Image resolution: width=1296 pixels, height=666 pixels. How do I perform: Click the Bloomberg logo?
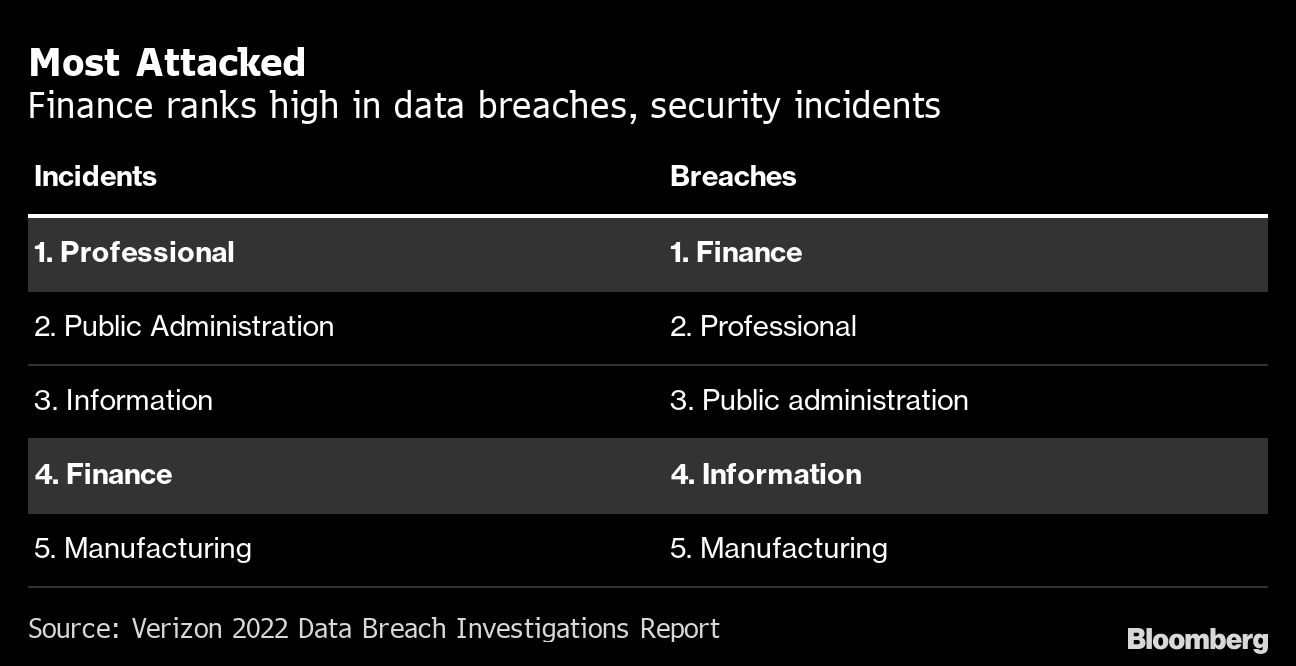[1197, 640]
